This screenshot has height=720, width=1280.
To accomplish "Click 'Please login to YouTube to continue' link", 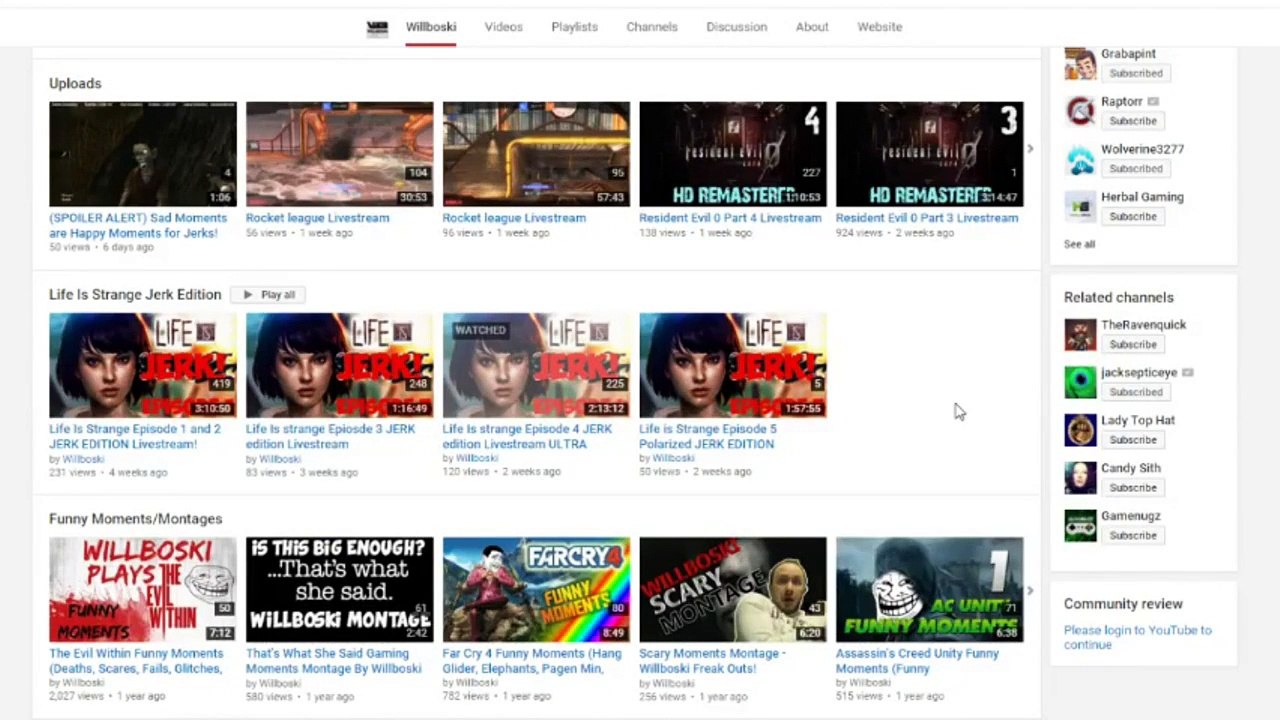I will tap(1137, 637).
